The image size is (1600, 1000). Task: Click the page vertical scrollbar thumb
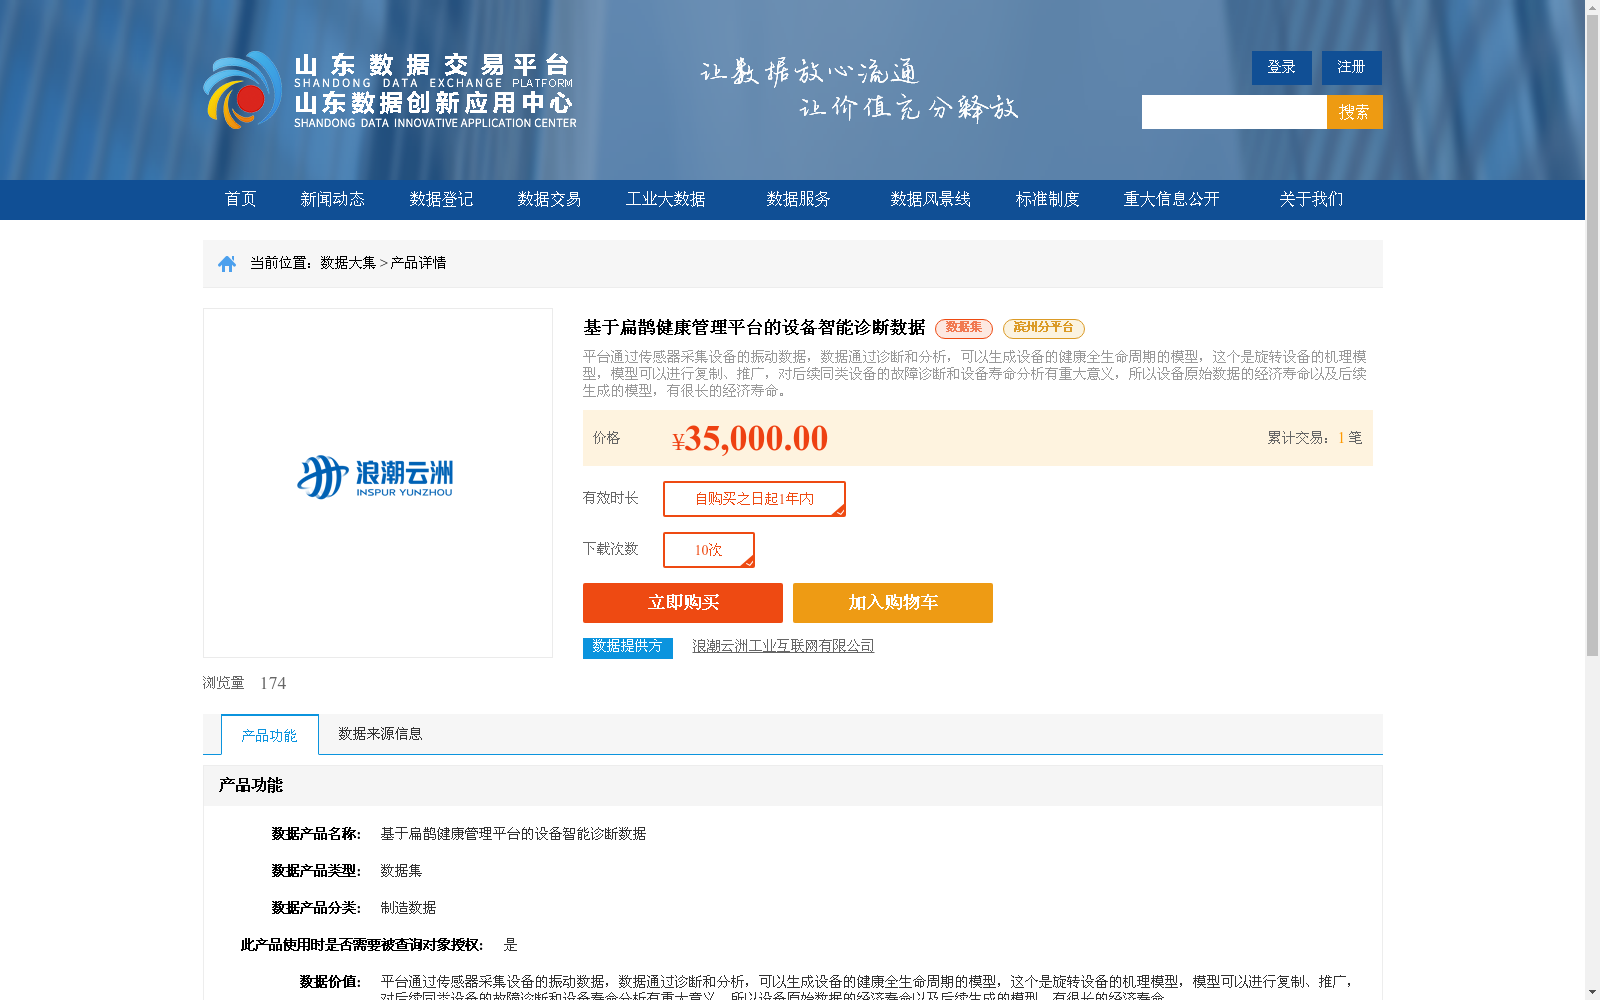click(x=1592, y=336)
